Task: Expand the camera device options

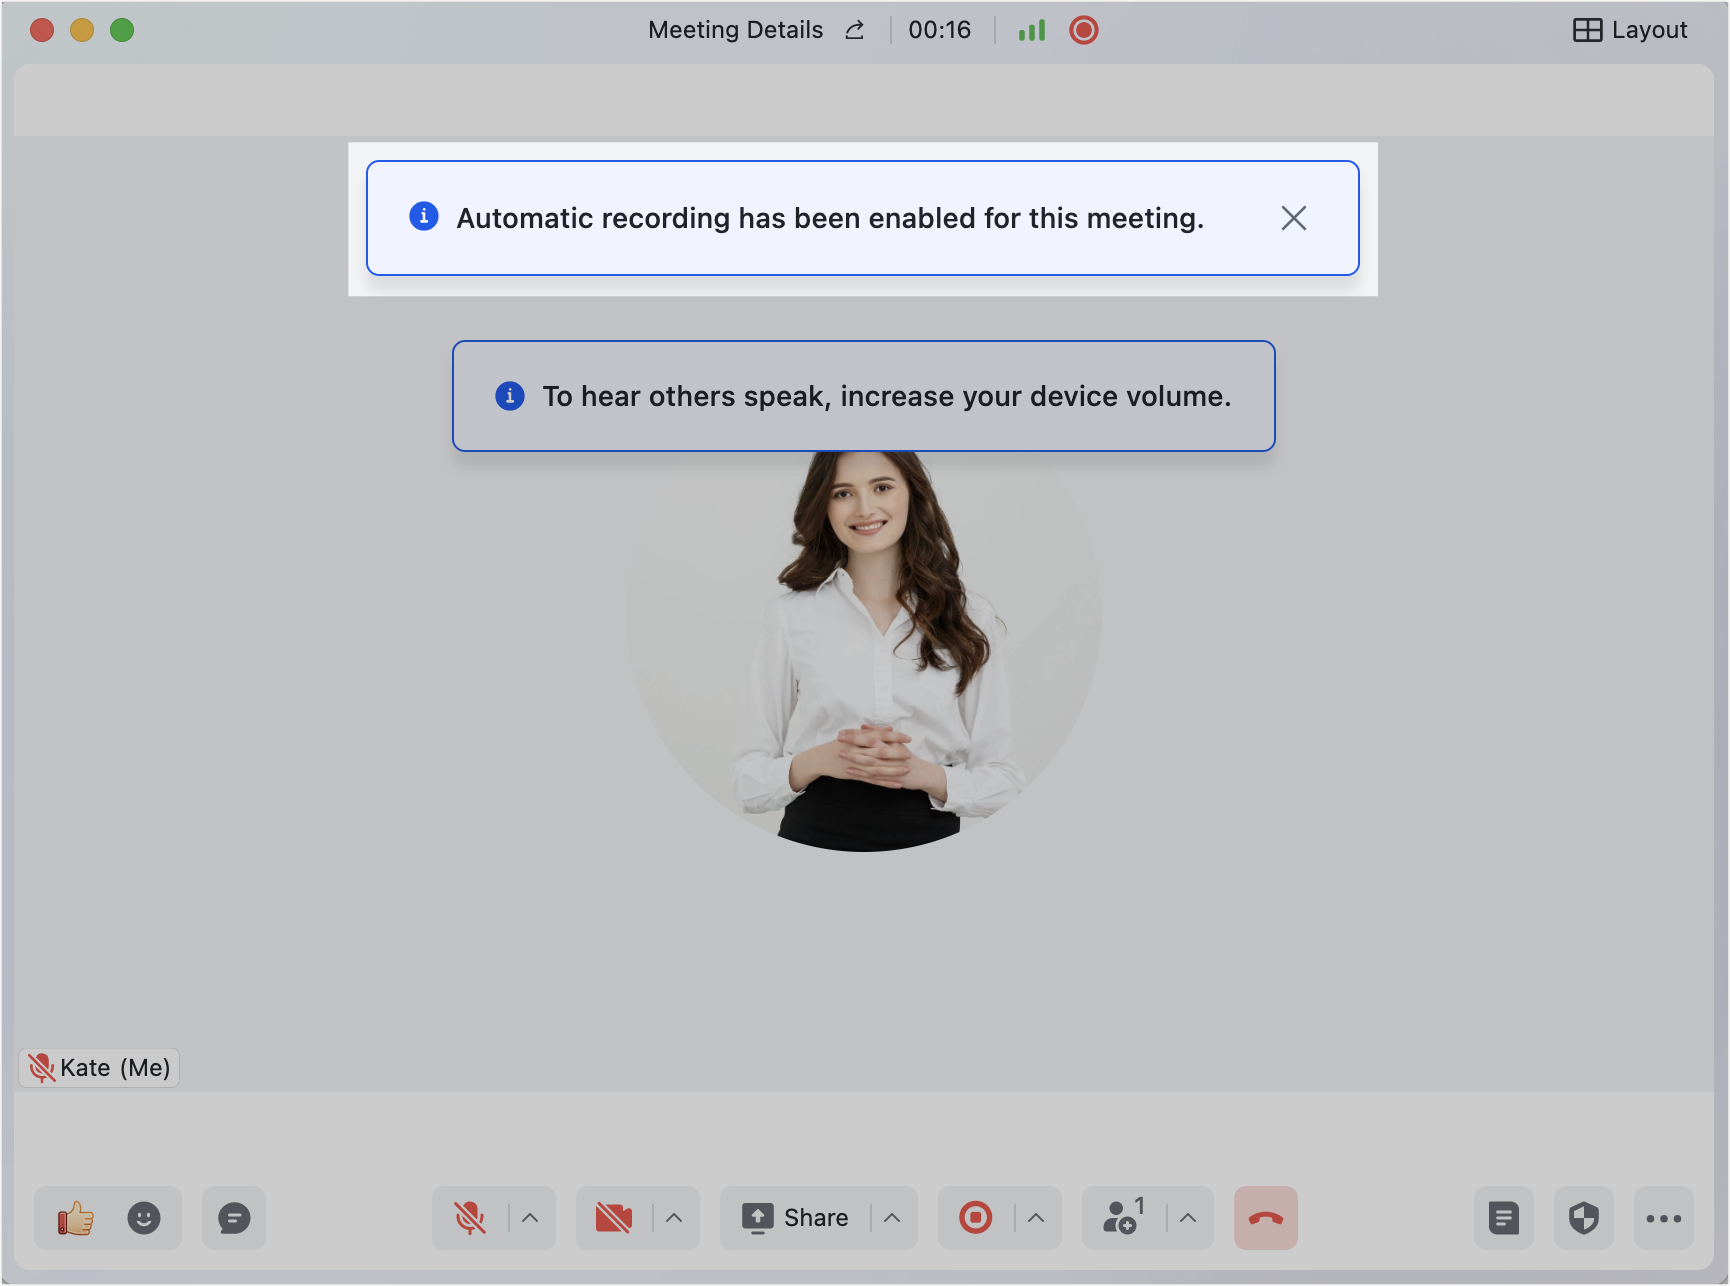Action: point(671,1218)
